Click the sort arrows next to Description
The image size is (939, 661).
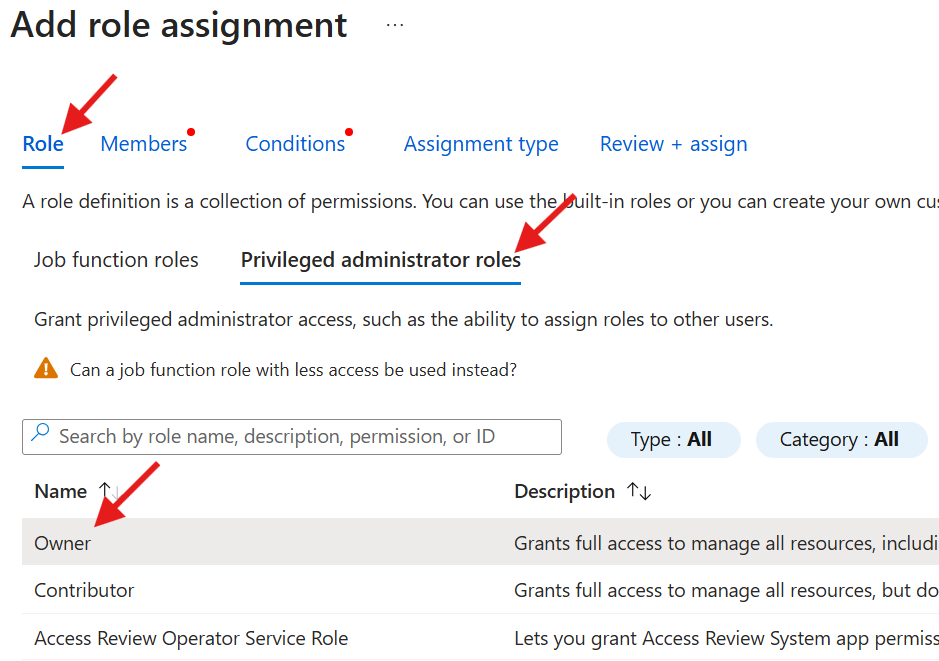pos(638,491)
